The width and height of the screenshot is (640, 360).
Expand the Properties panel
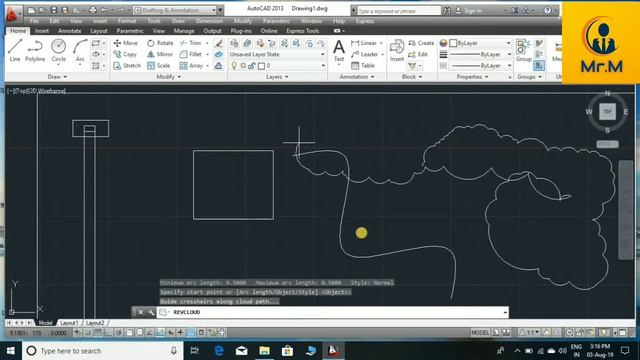[x=472, y=77]
